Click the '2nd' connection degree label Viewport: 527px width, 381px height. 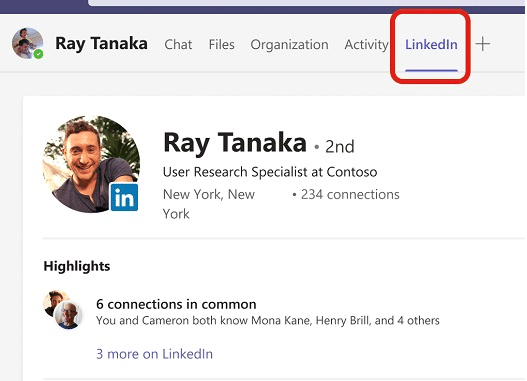click(x=339, y=146)
